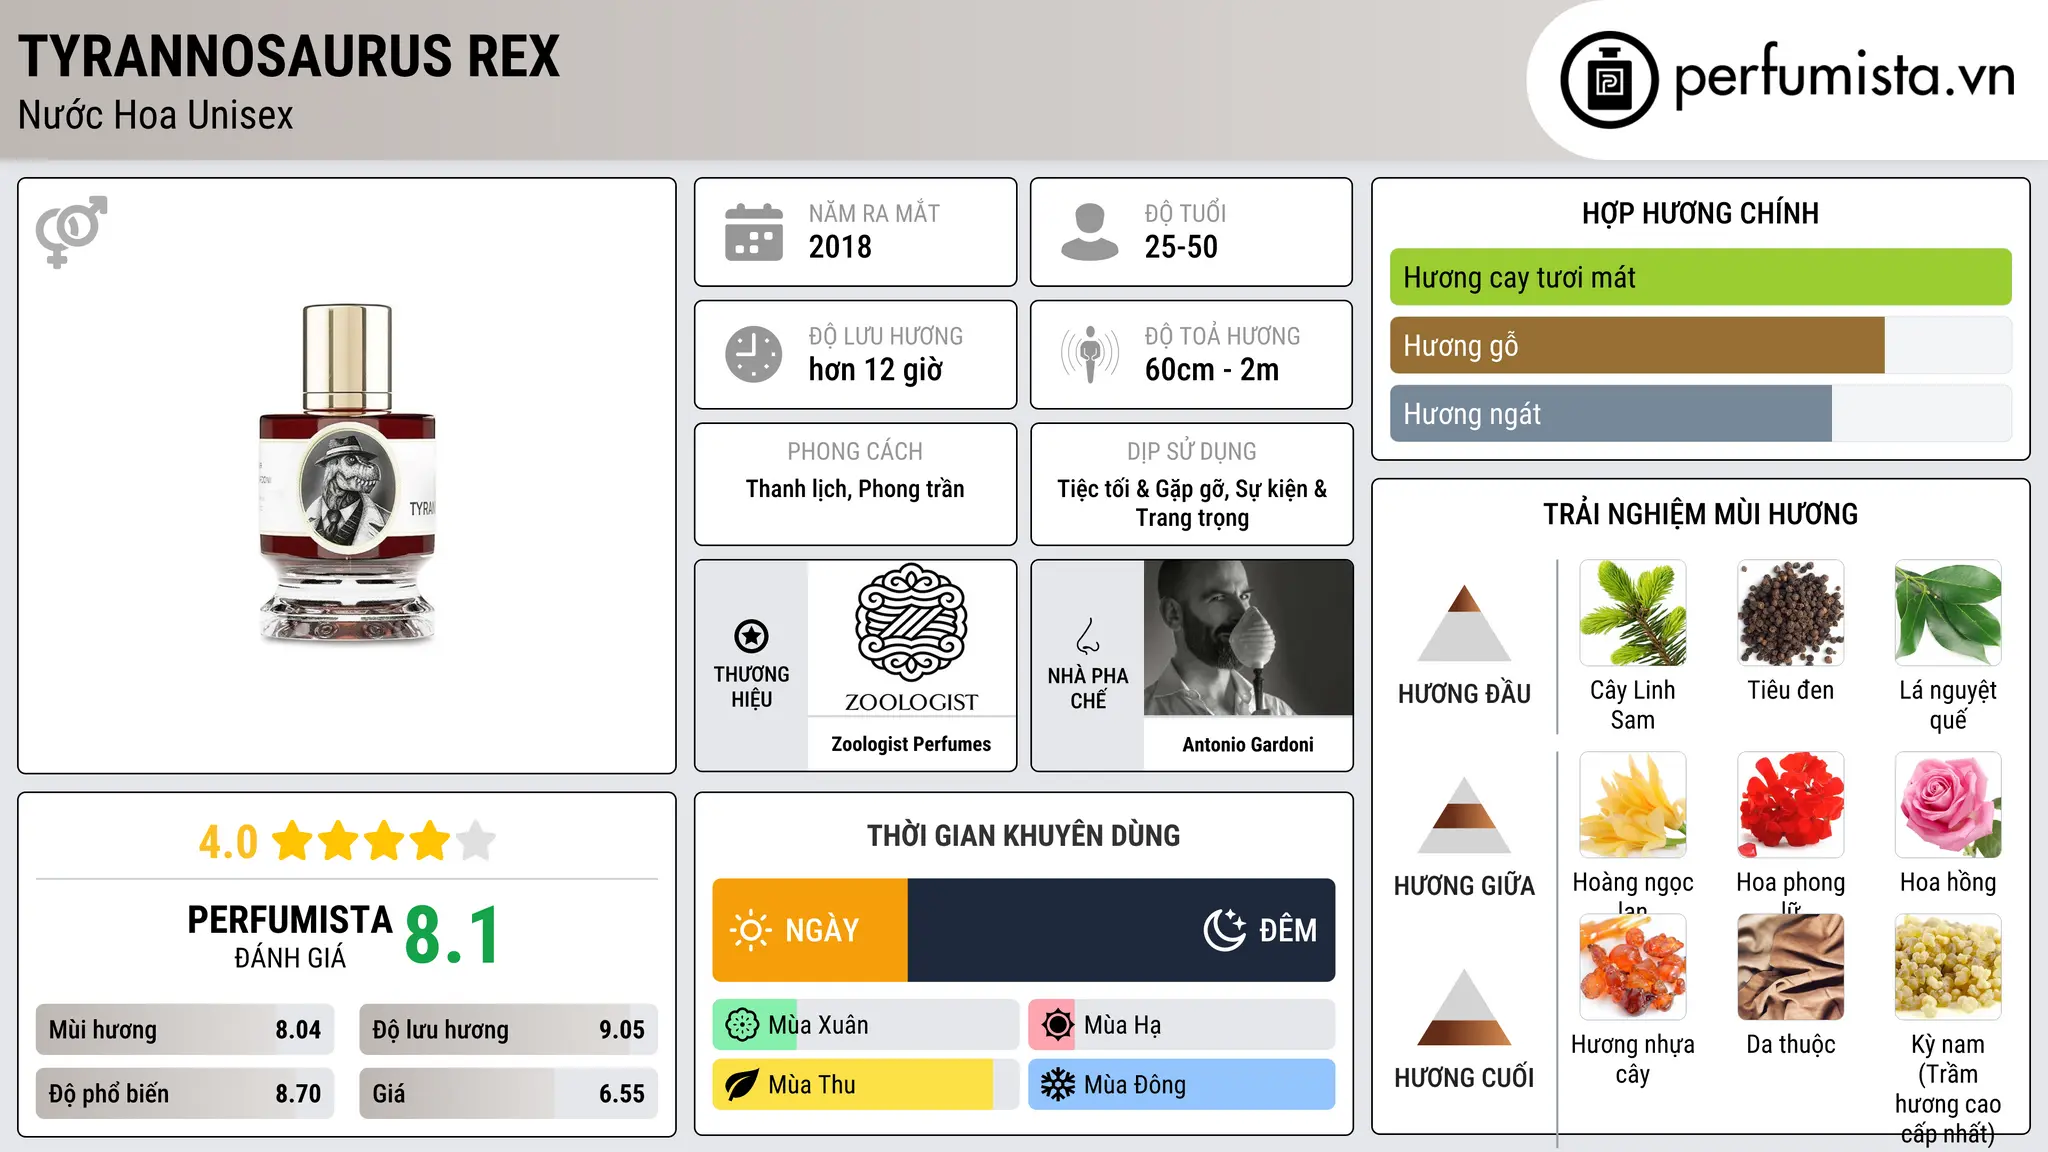2048x1152 pixels.
Task: Click the base-note pyramid icon Hương cuối
Action: point(1464,1007)
